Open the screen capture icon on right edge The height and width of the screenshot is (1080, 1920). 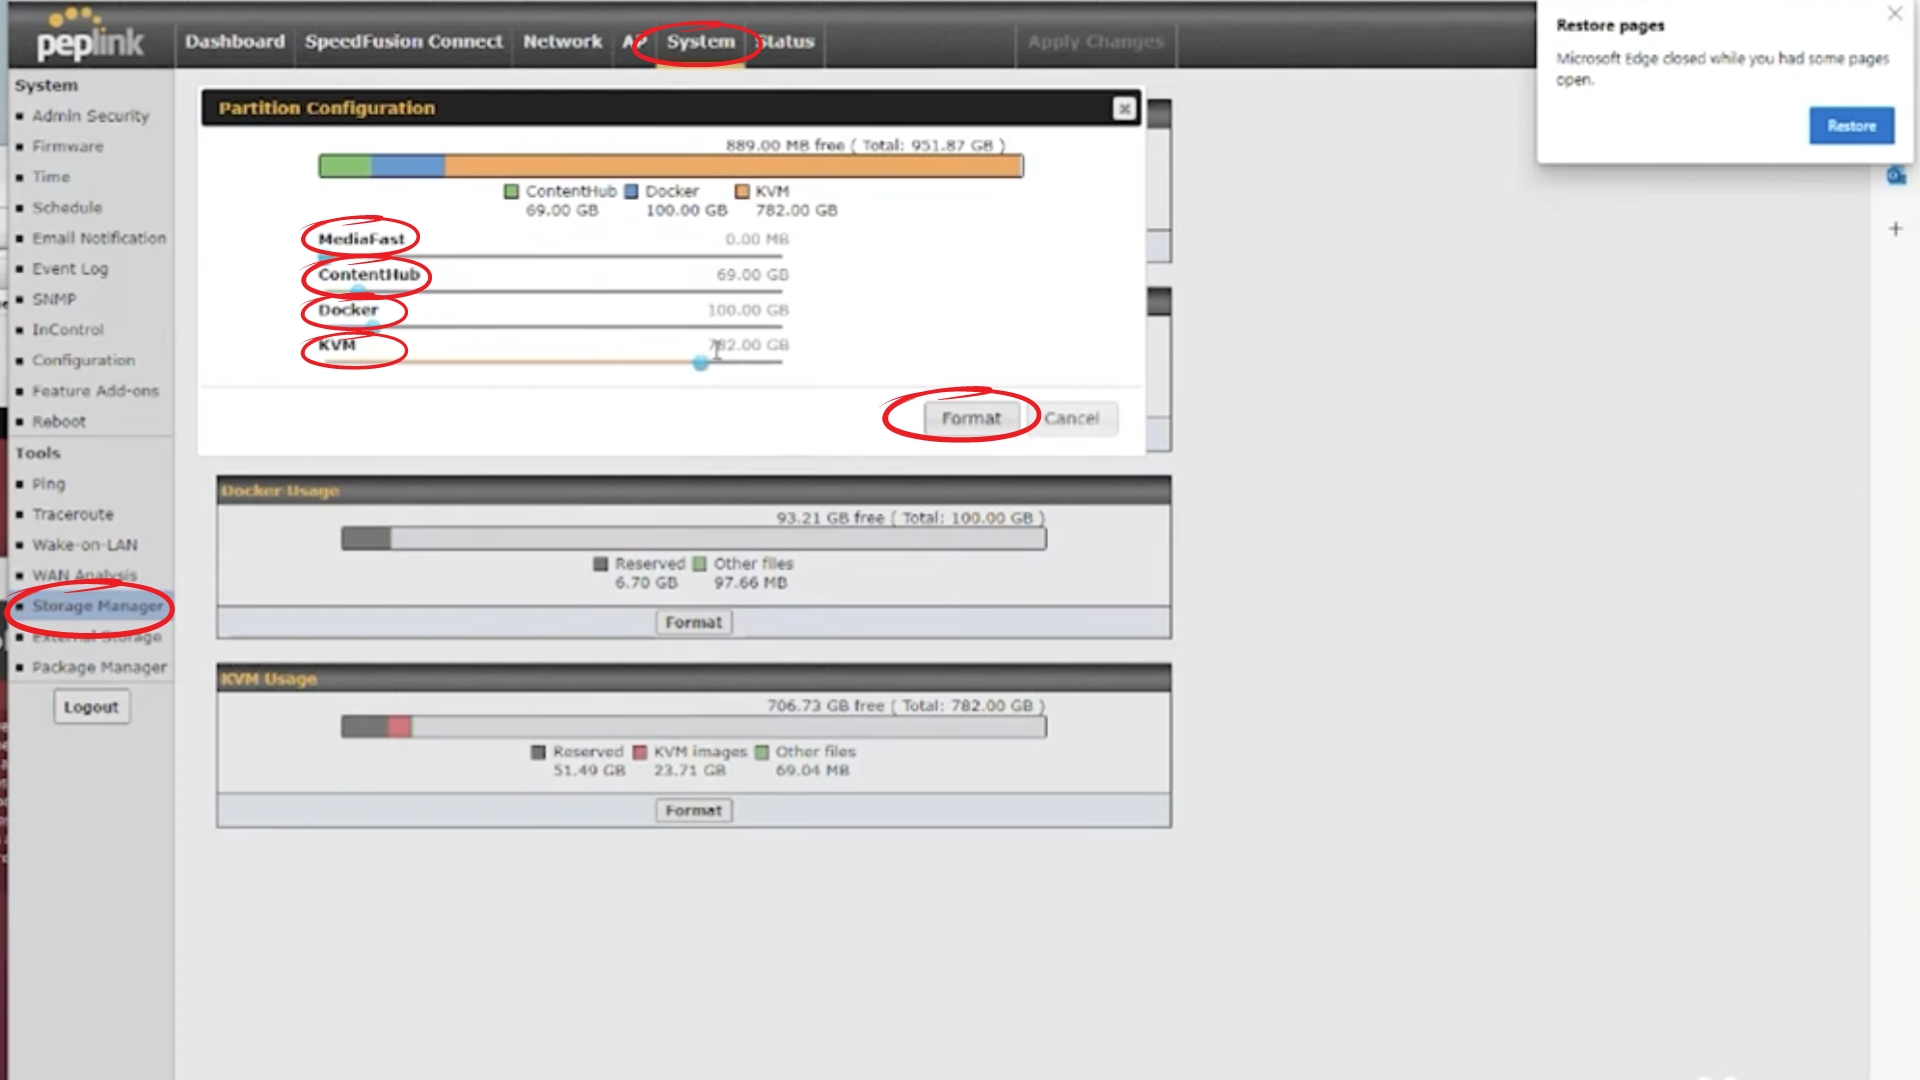click(1896, 176)
